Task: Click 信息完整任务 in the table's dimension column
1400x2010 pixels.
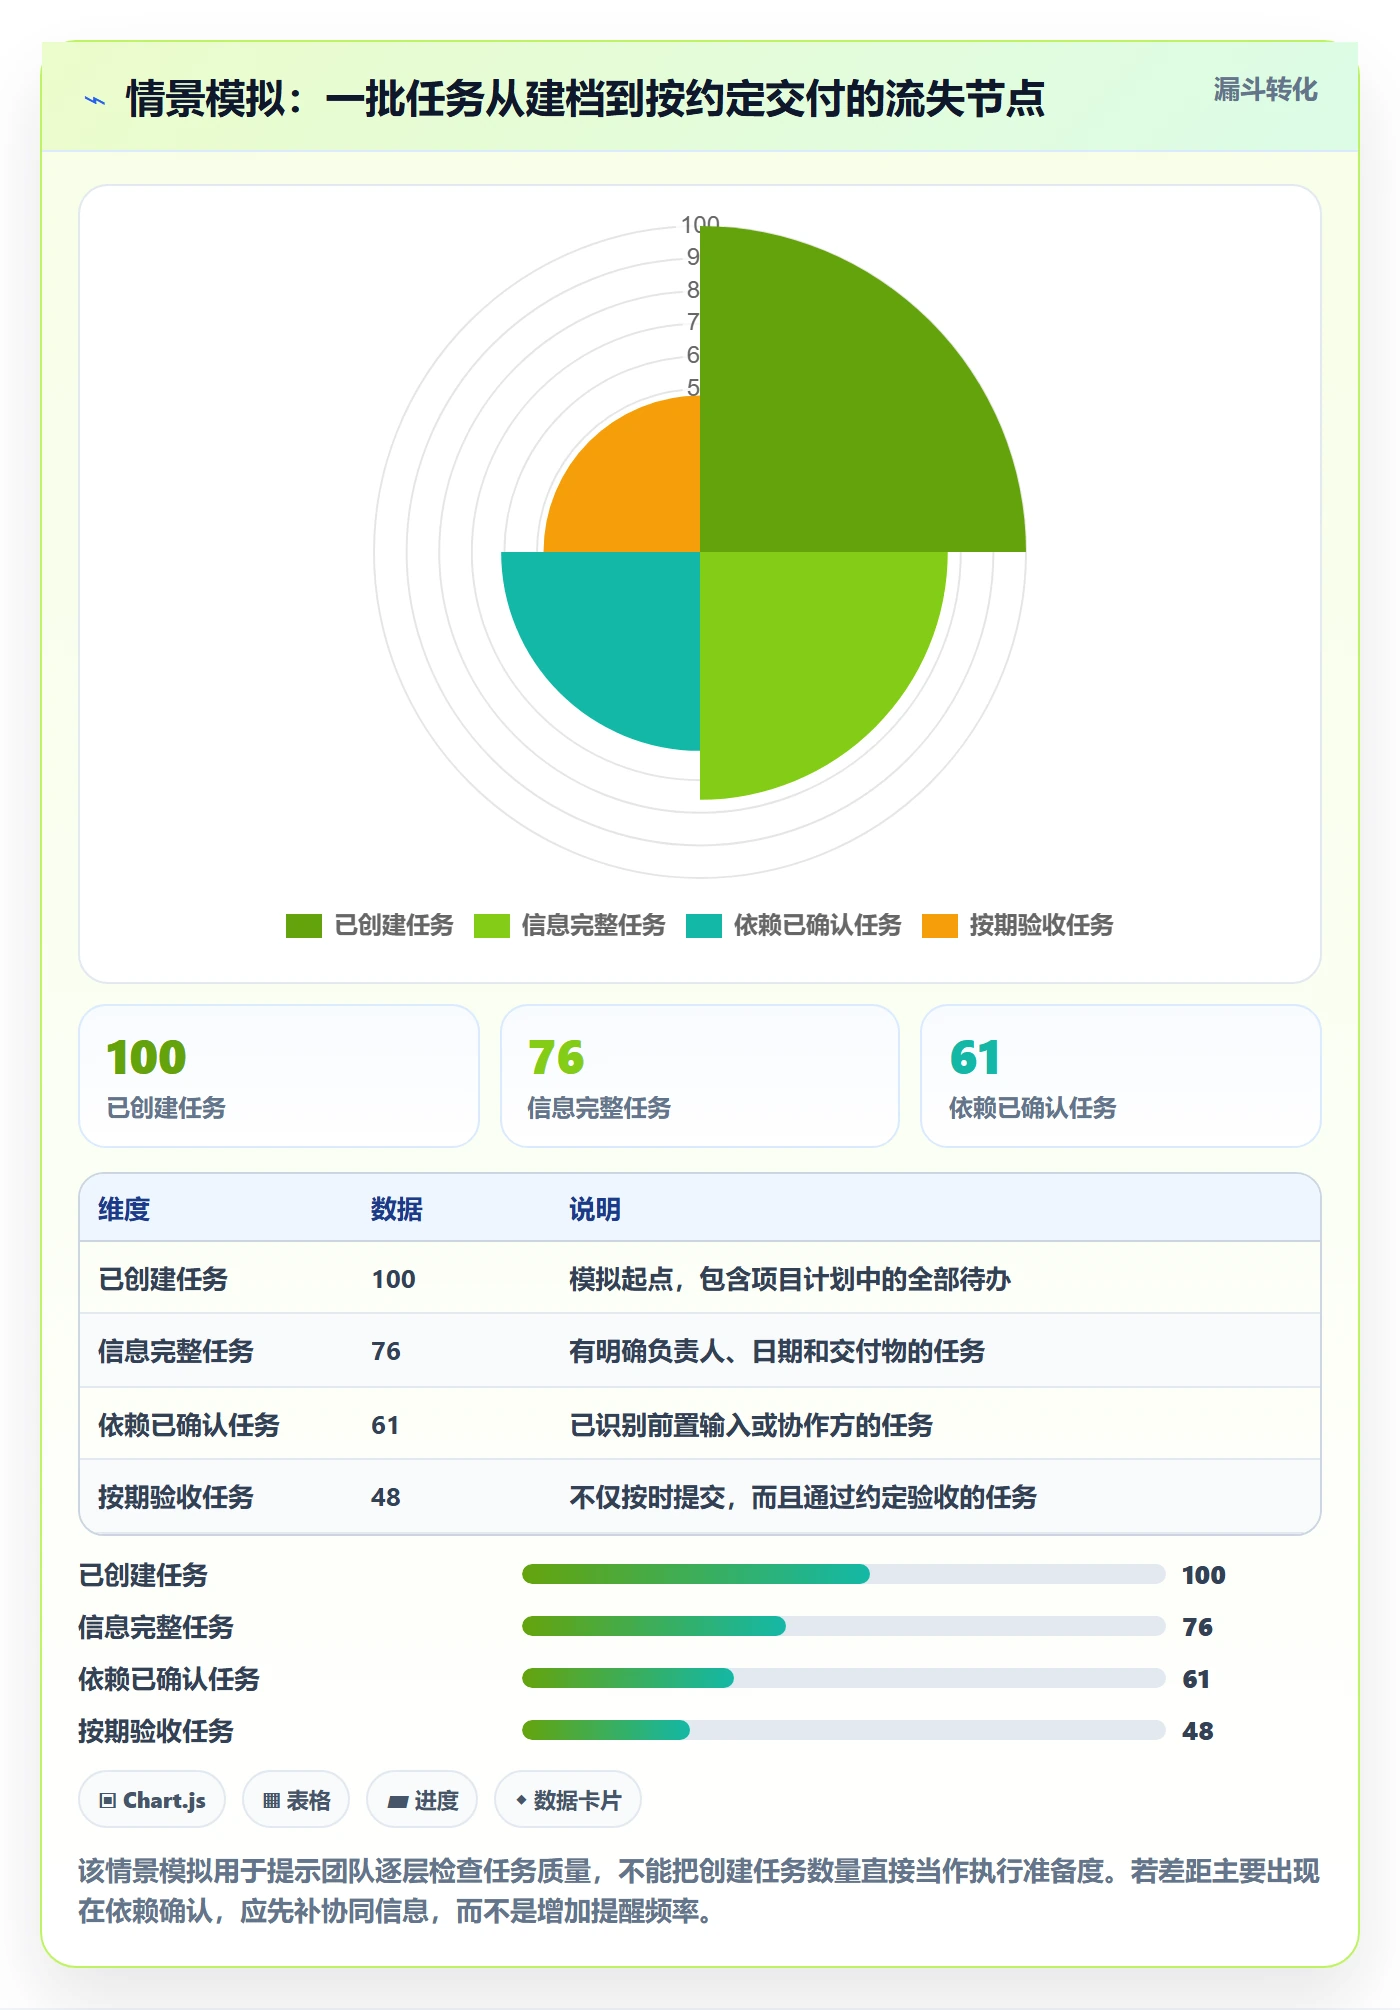Action: click(176, 1351)
